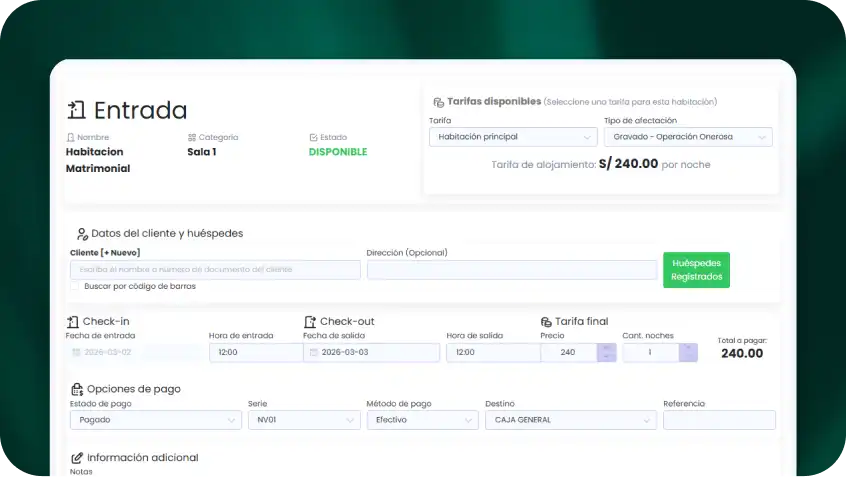The image size is (846, 477).
Task: Click the Hora de entrada field
Action: (x=256, y=352)
